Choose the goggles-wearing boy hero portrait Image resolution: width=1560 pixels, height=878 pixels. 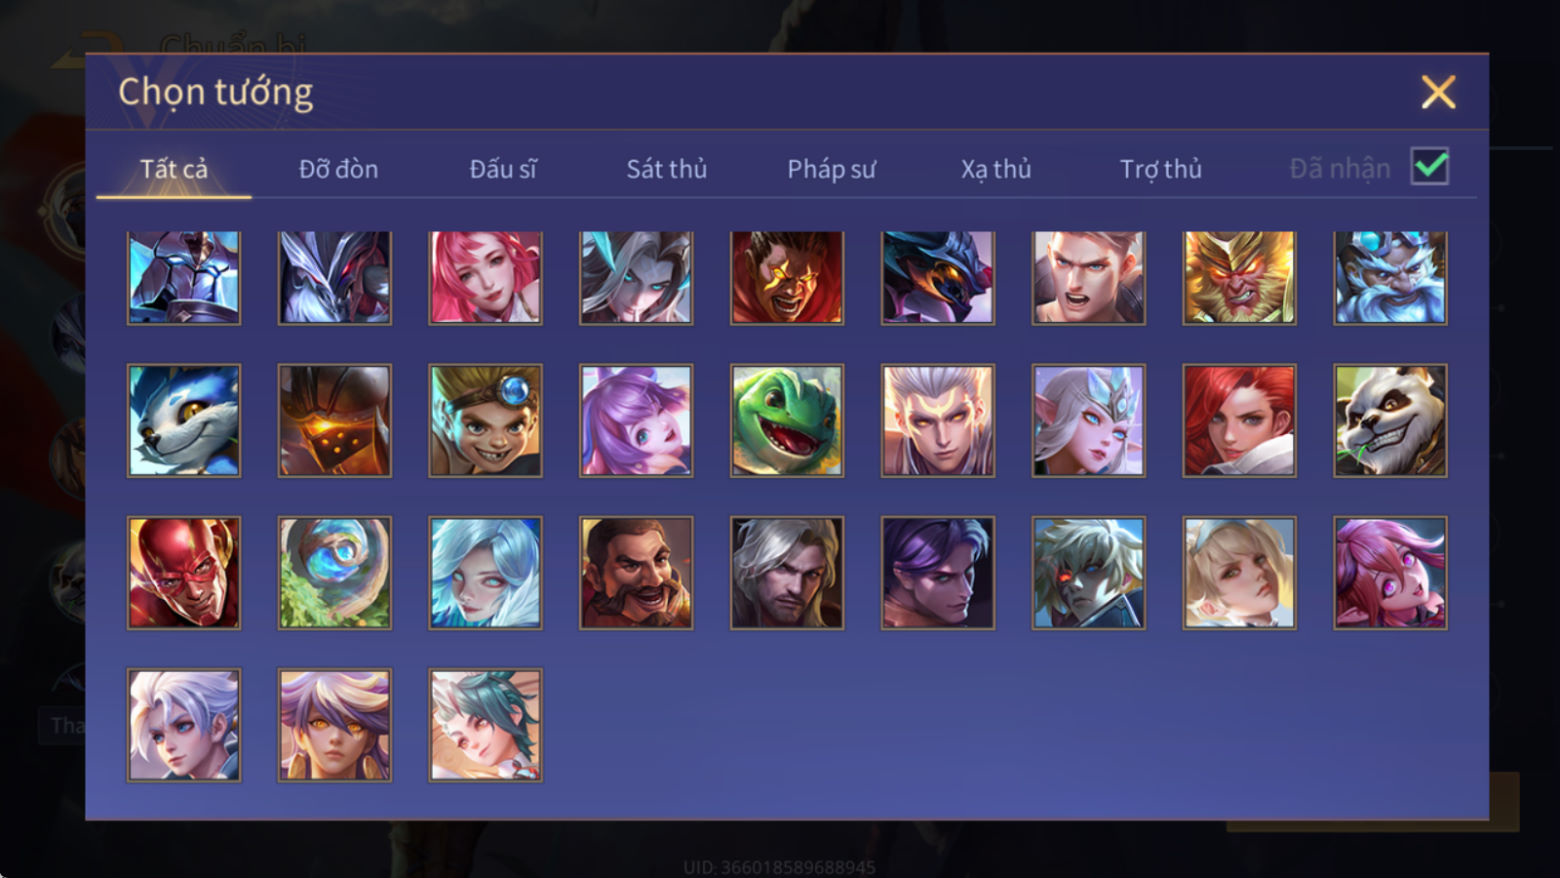click(485, 421)
